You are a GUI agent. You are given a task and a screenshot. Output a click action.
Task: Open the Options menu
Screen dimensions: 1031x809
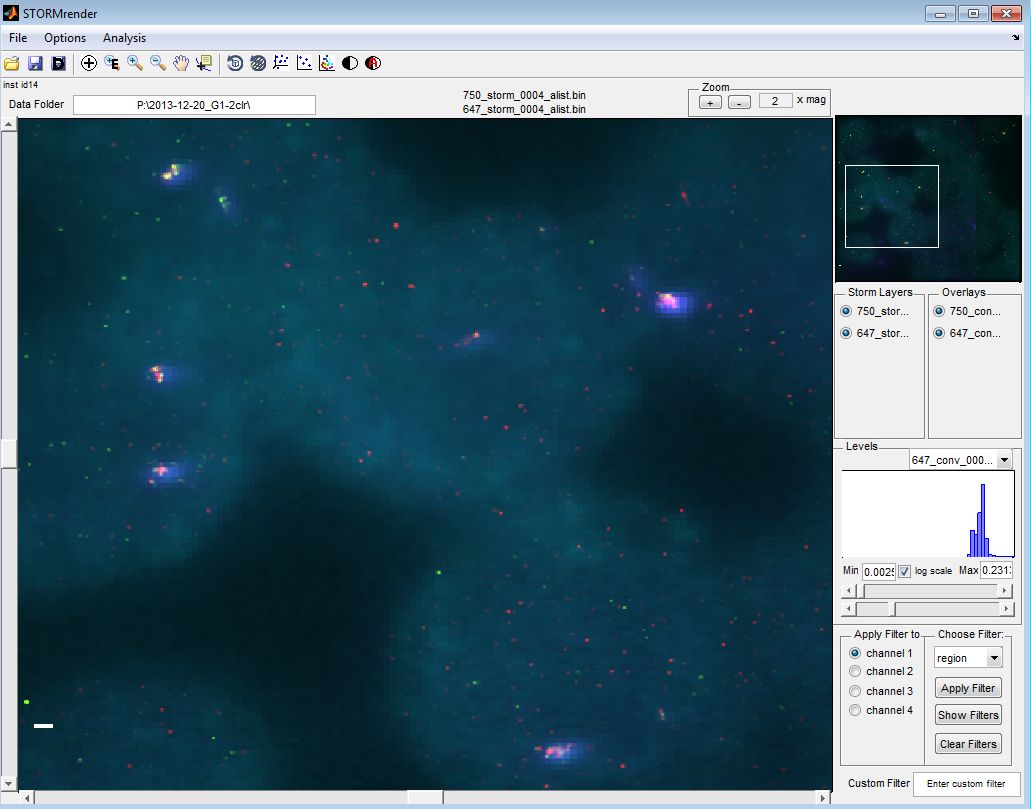(64, 38)
